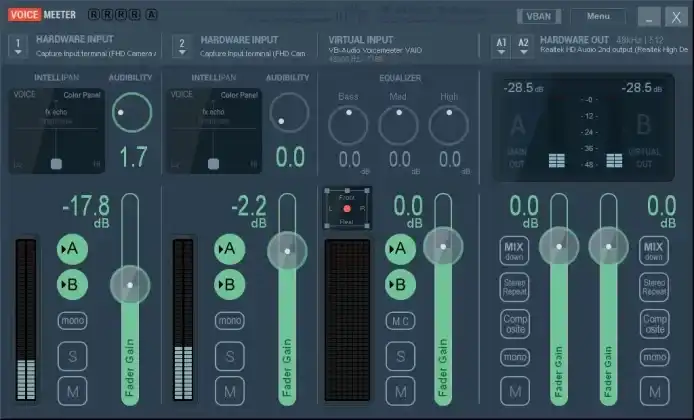Image resolution: width=694 pixels, height=420 pixels.
Task: Open Hardware Input 2 device selector
Action: (182, 46)
